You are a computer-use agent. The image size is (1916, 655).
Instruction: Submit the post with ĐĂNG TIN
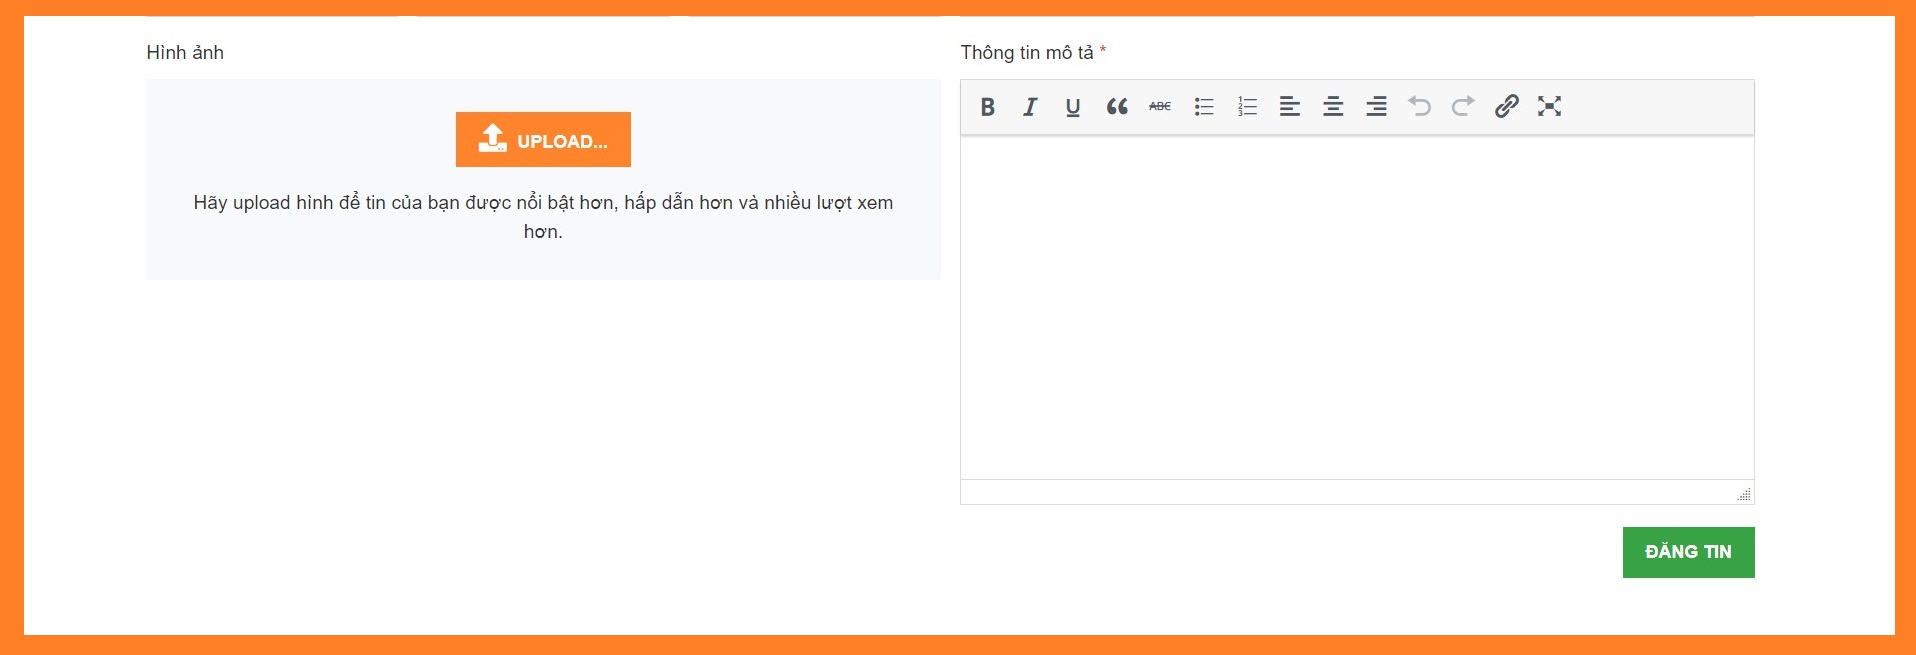tap(1688, 552)
